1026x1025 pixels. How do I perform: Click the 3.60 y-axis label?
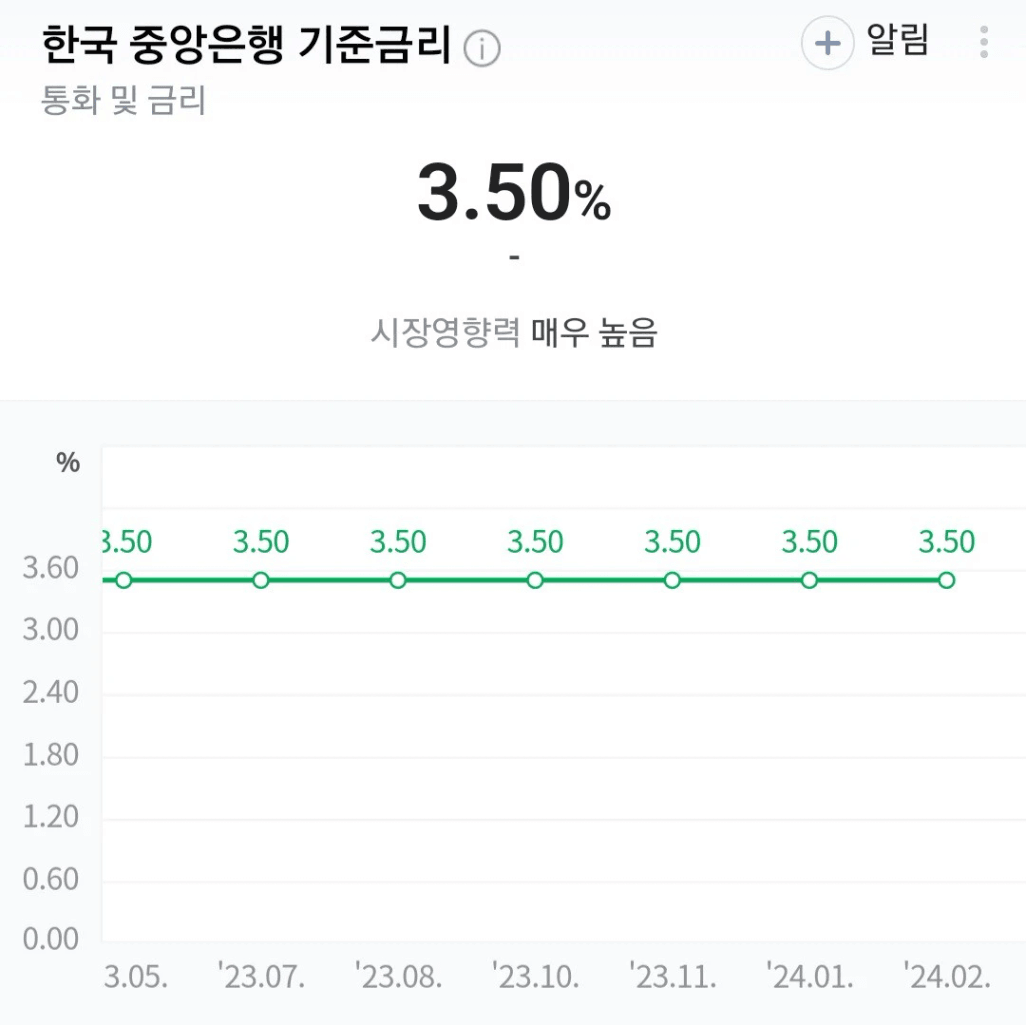point(50,567)
